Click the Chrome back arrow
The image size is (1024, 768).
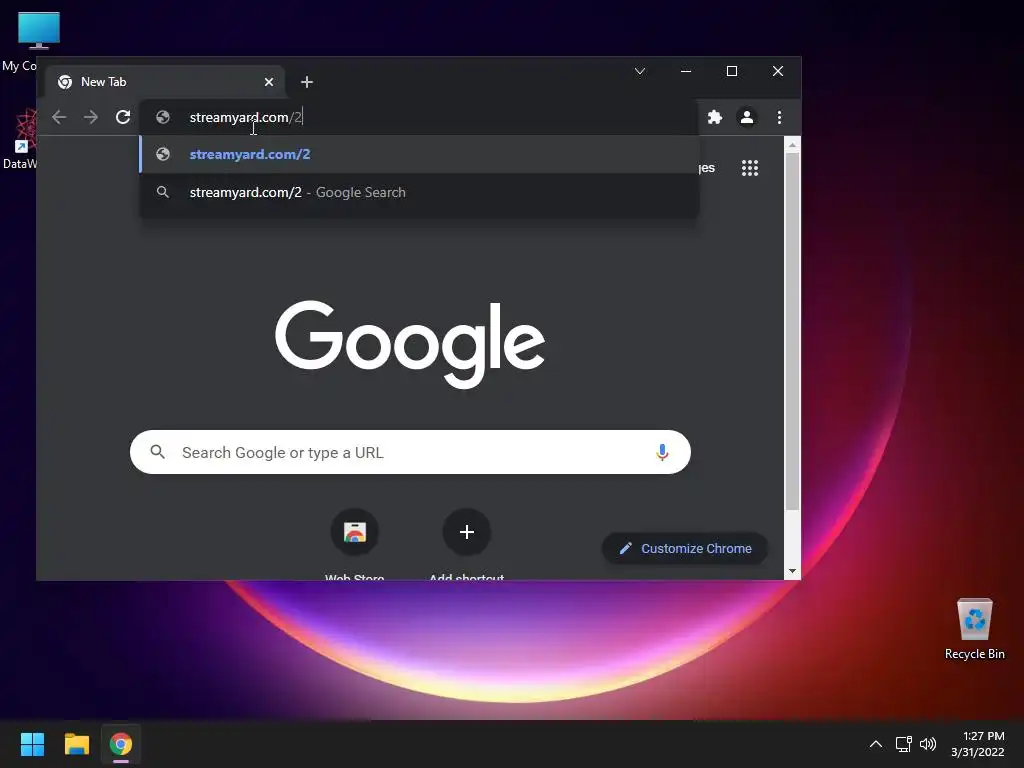click(59, 117)
